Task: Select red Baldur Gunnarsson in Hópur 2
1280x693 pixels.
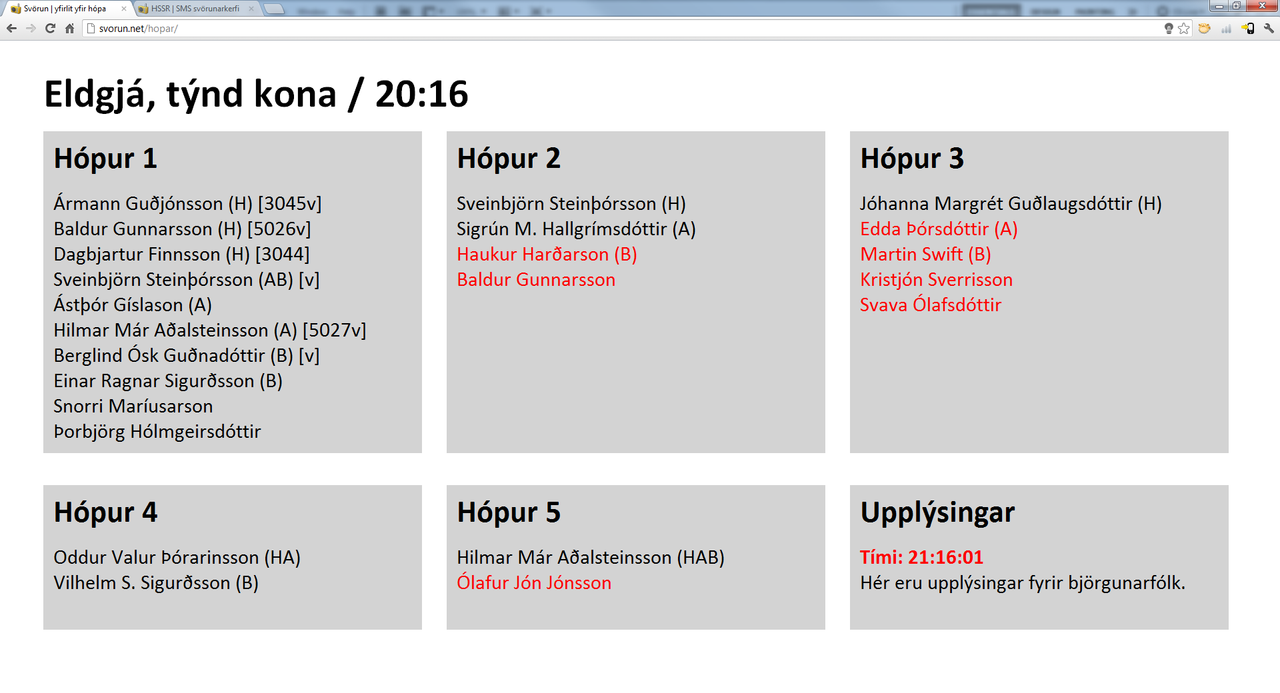Action: coord(536,279)
